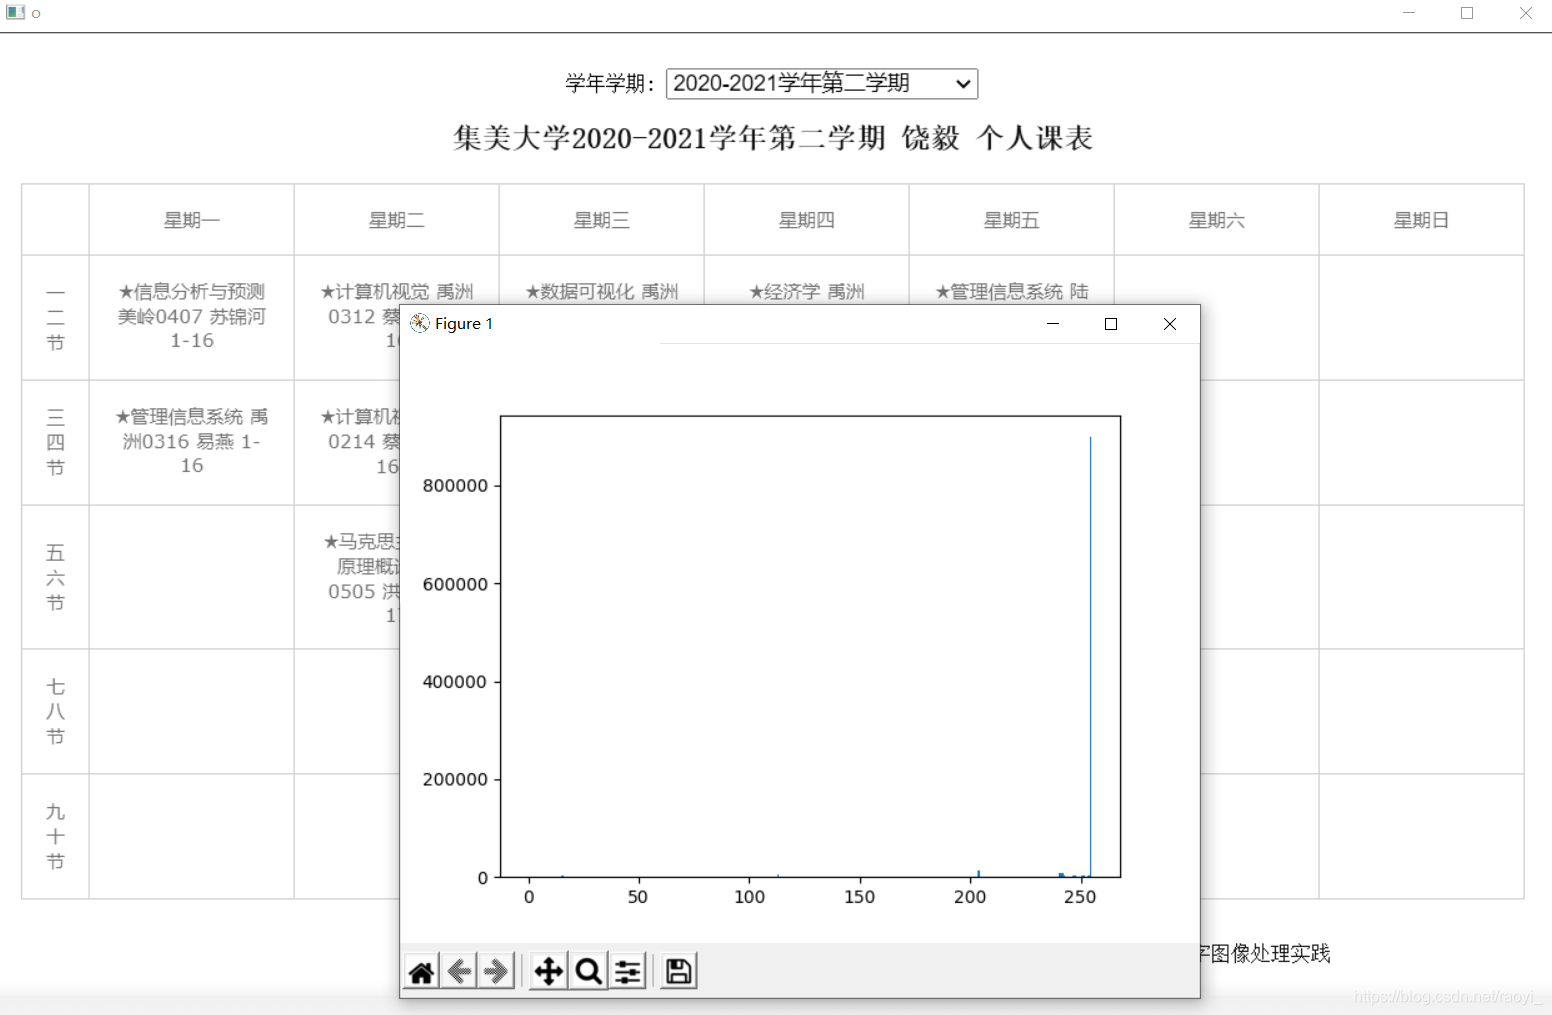Close the Figure 1 window

[x=1170, y=323]
